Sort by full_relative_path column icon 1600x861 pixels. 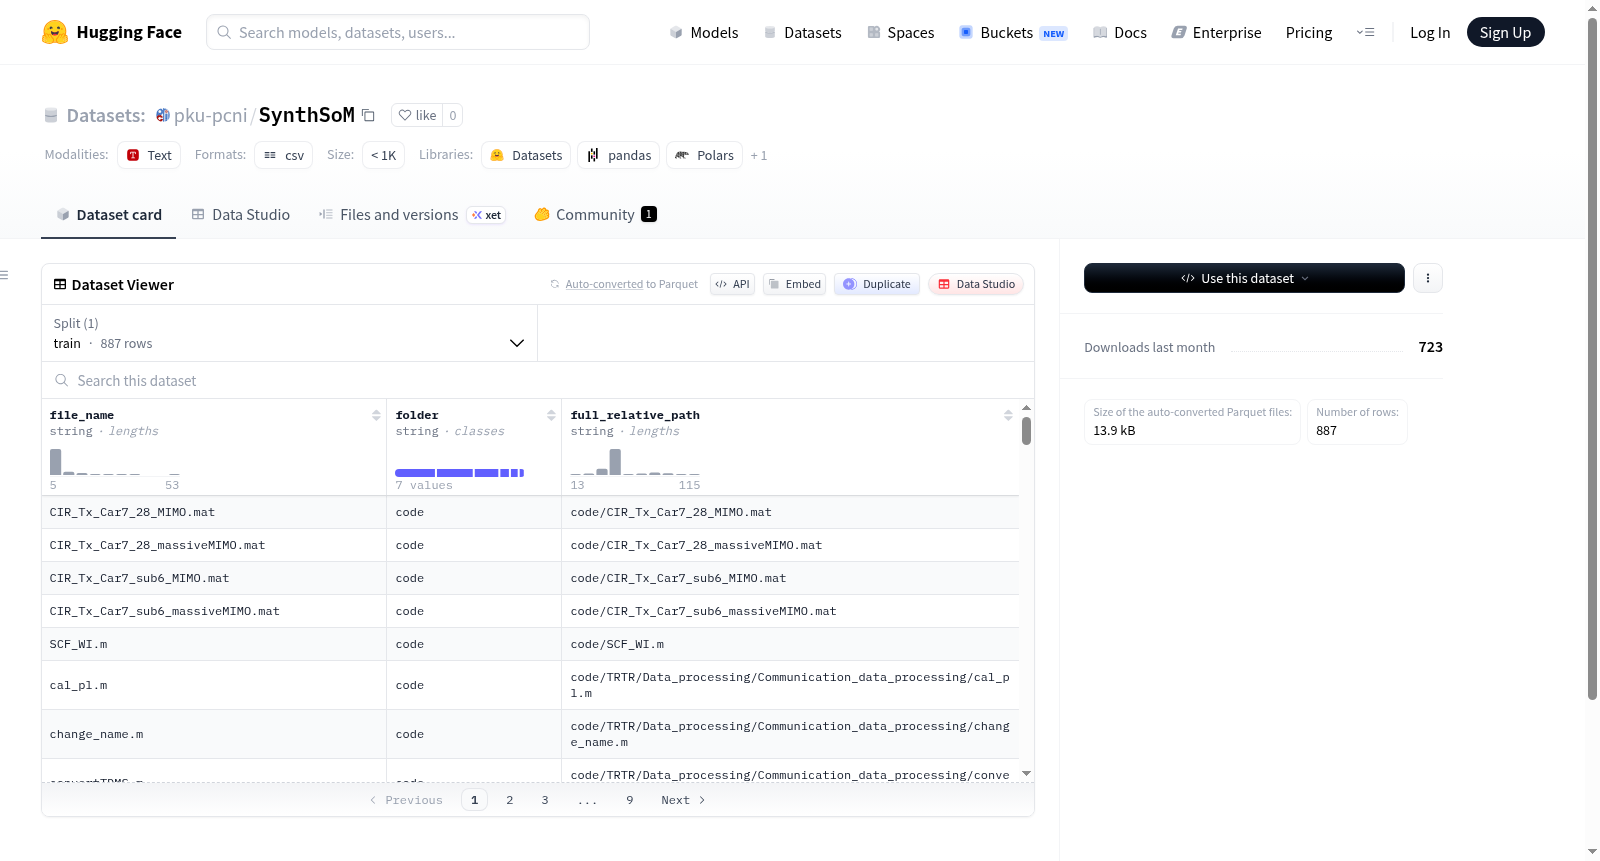point(1008,415)
